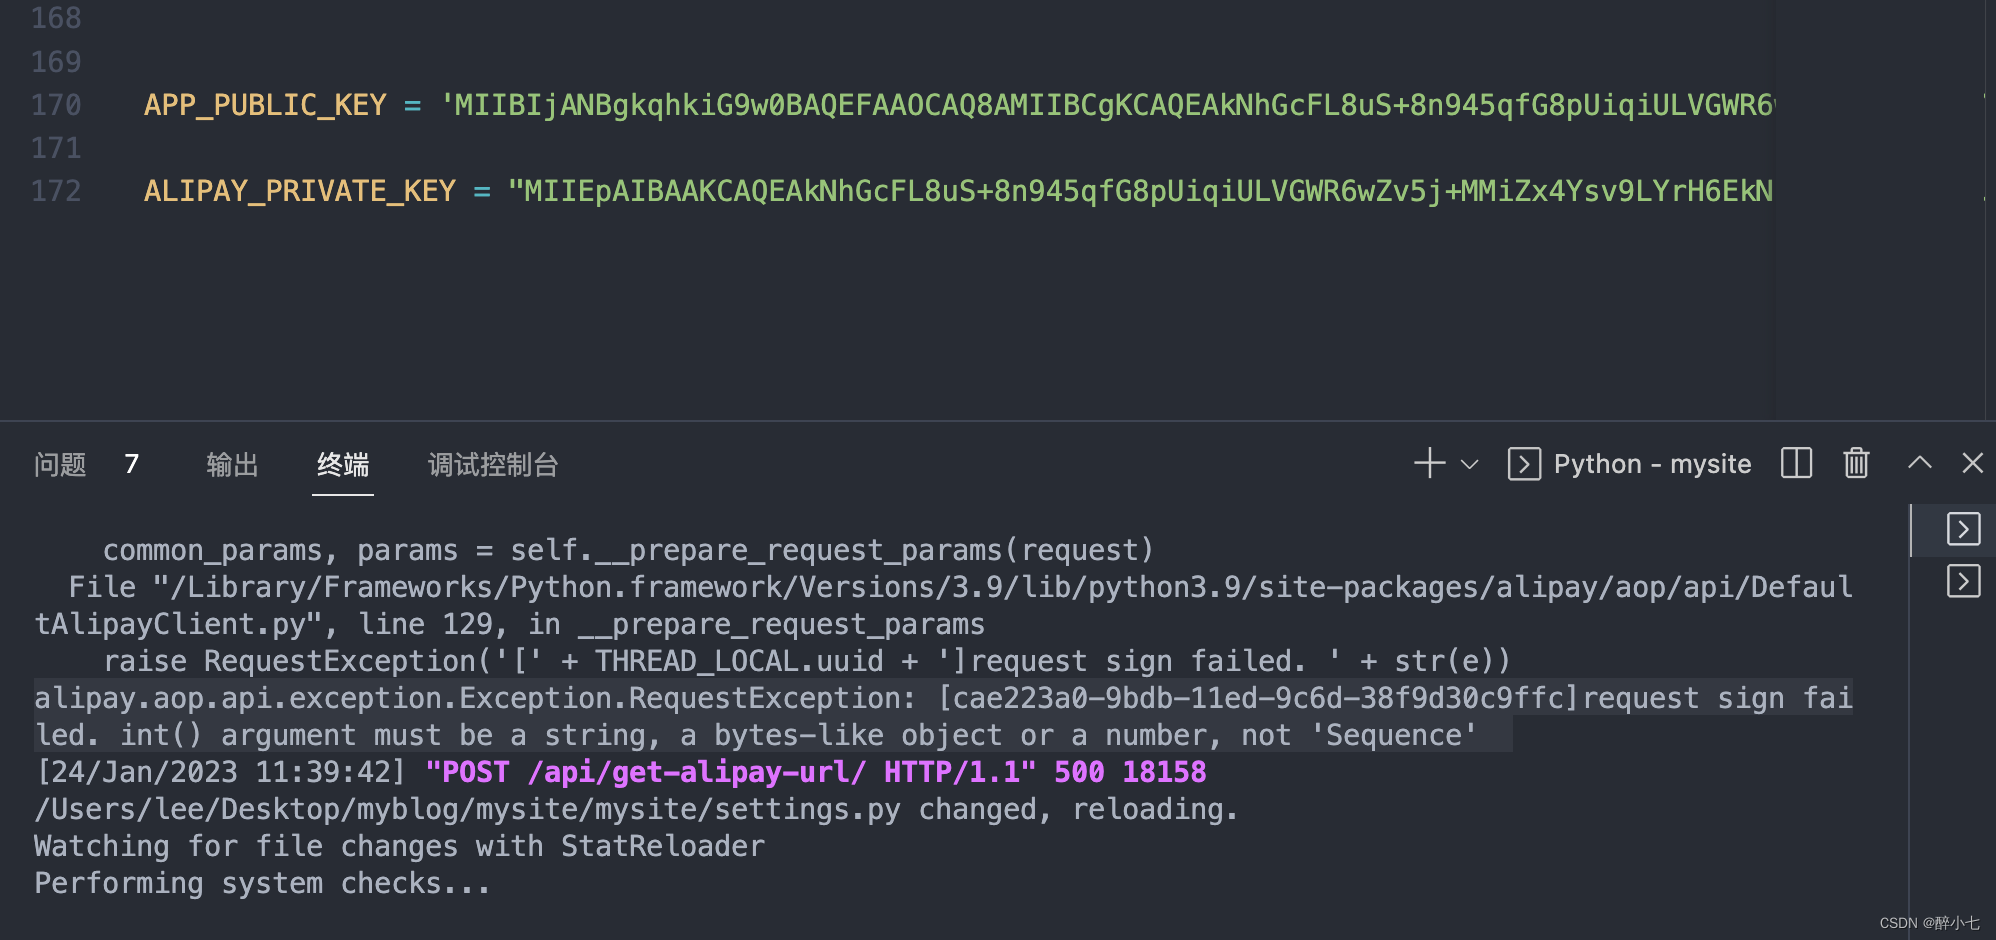Switch to the 输出 (Output) tab

point(232,464)
